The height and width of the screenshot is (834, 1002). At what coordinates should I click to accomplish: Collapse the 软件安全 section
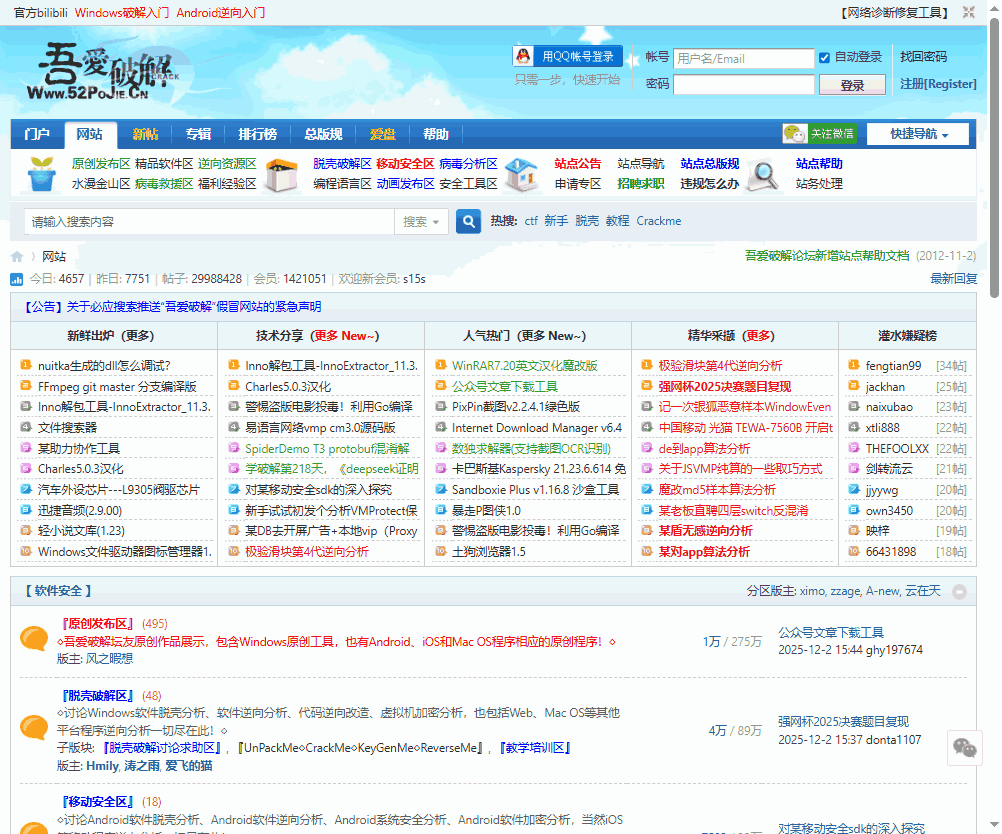tap(959, 592)
